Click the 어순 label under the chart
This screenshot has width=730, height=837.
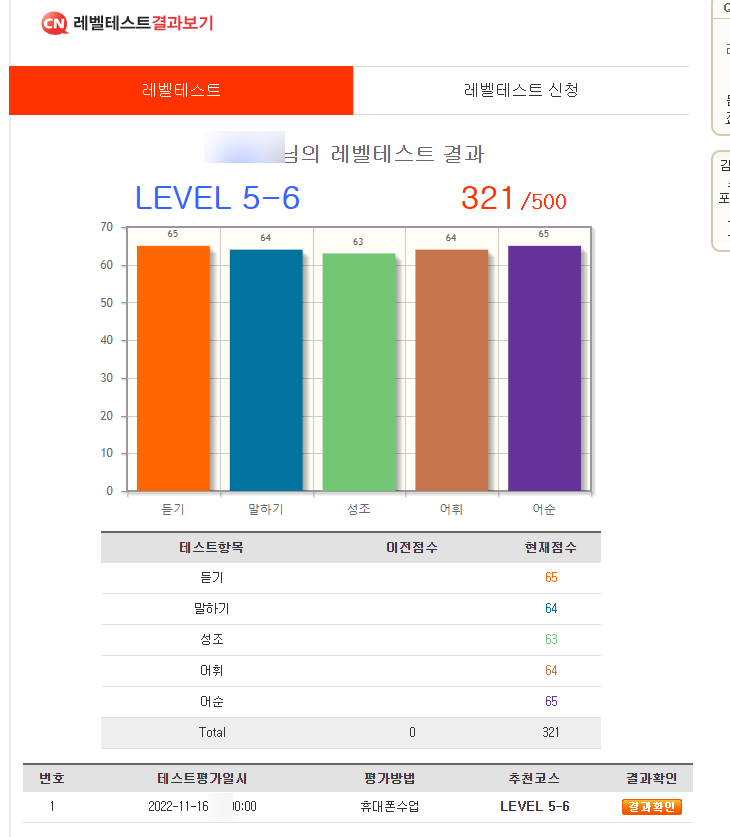click(x=544, y=510)
